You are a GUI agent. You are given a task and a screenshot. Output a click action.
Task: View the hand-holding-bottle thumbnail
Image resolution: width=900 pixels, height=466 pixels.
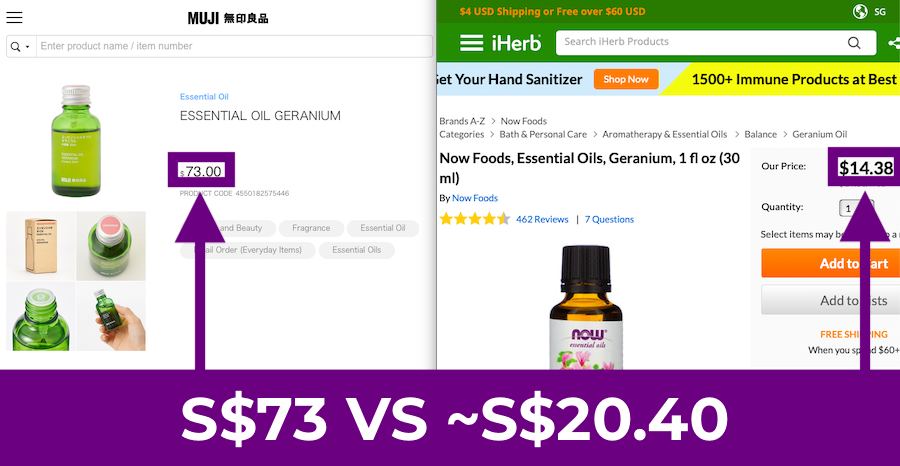111,316
